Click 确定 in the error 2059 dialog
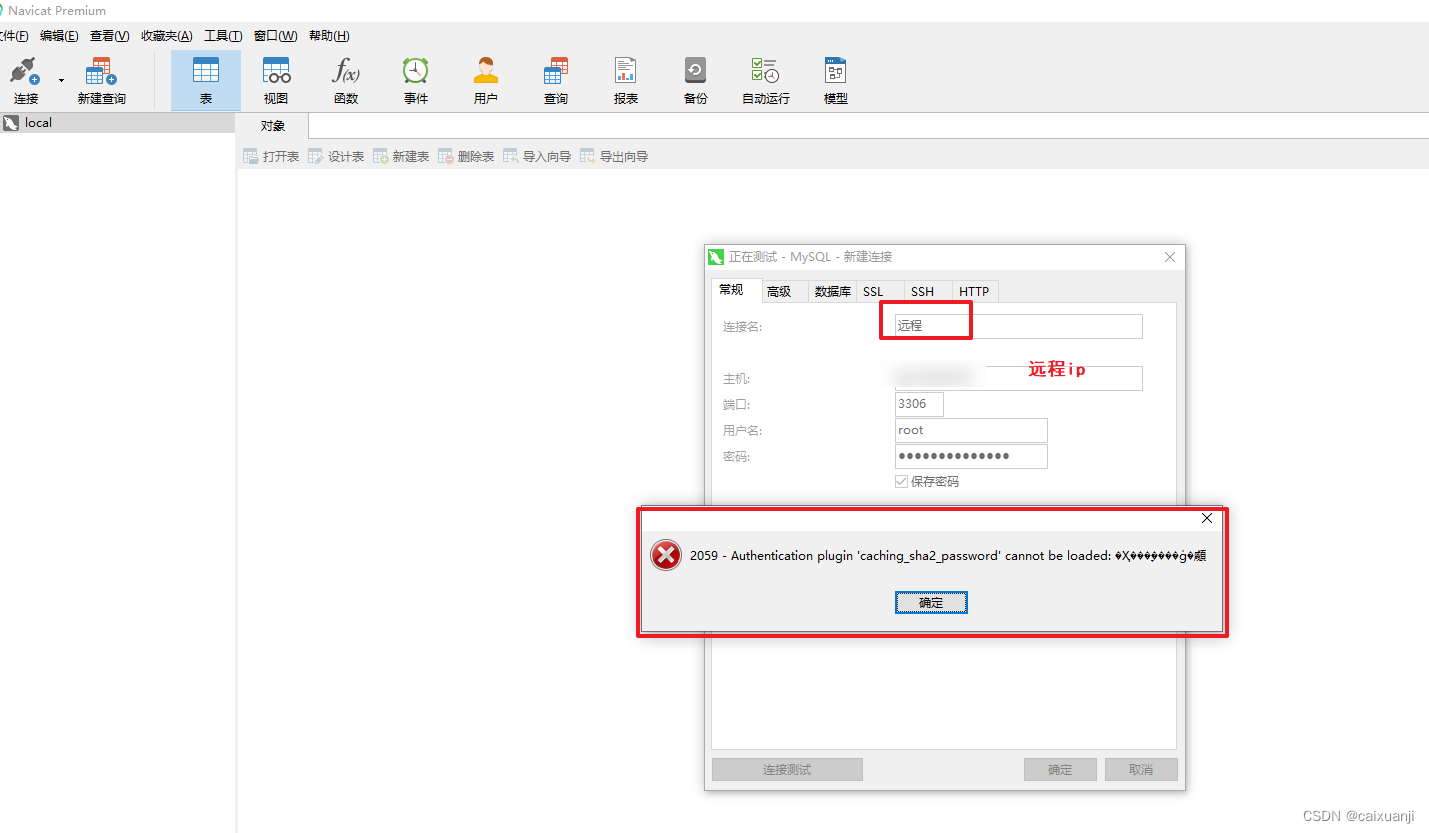This screenshot has width=1429, height=833. click(x=931, y=603)
